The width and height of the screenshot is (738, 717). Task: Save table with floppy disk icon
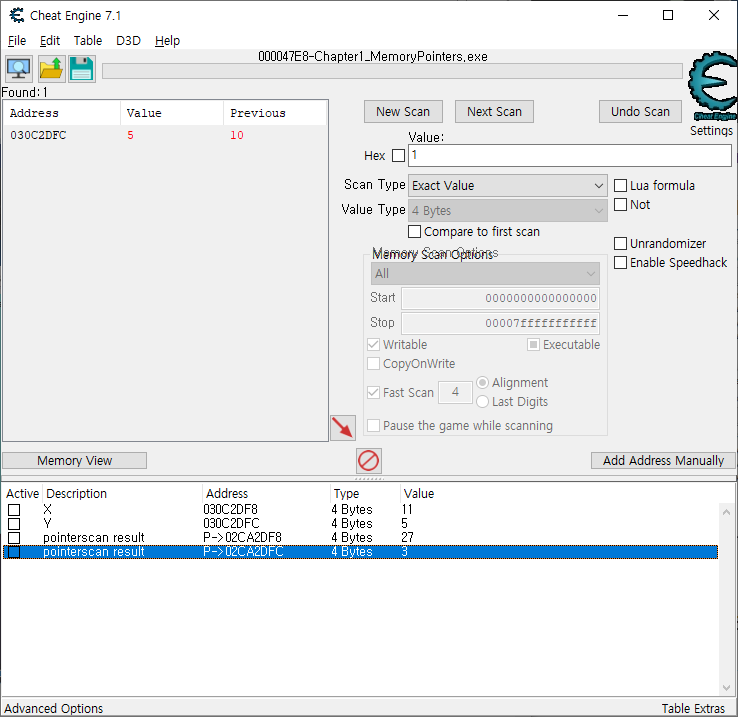[x=82, y=69]
